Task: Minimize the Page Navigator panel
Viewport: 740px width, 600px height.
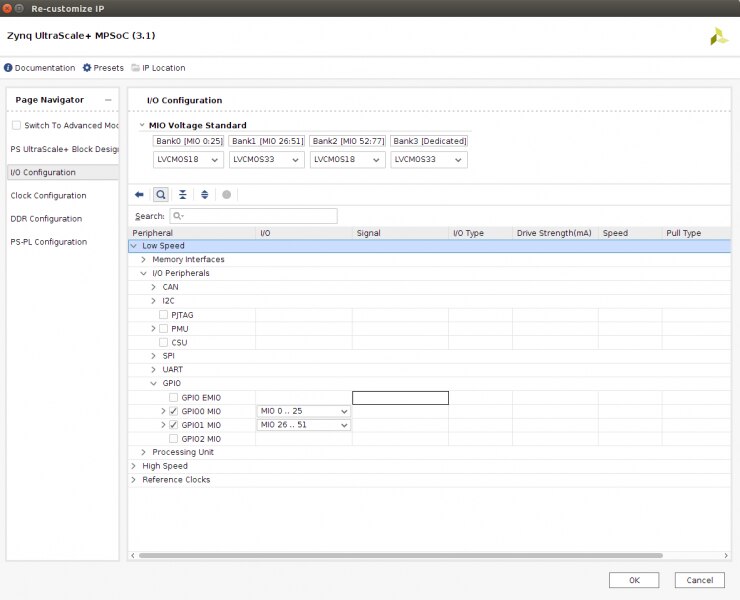Action: pyautogui.click(x=108, y=100)
